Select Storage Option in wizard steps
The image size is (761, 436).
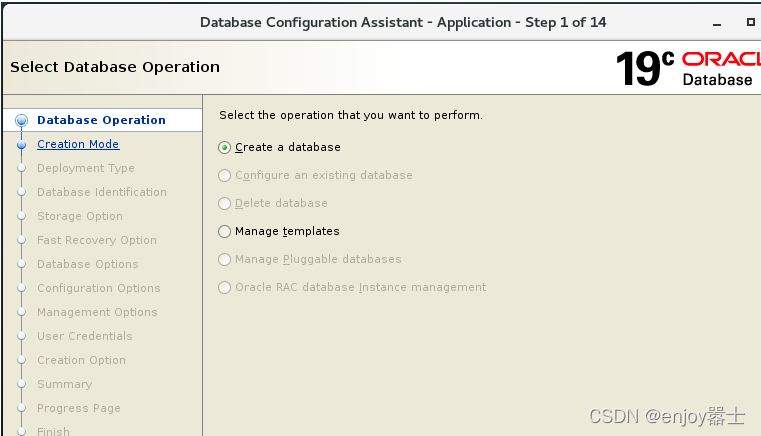pyautogui.click(x=80, y=216)
